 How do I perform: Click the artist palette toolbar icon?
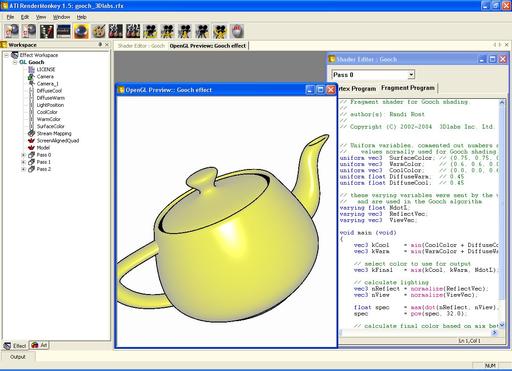[98, 31]
